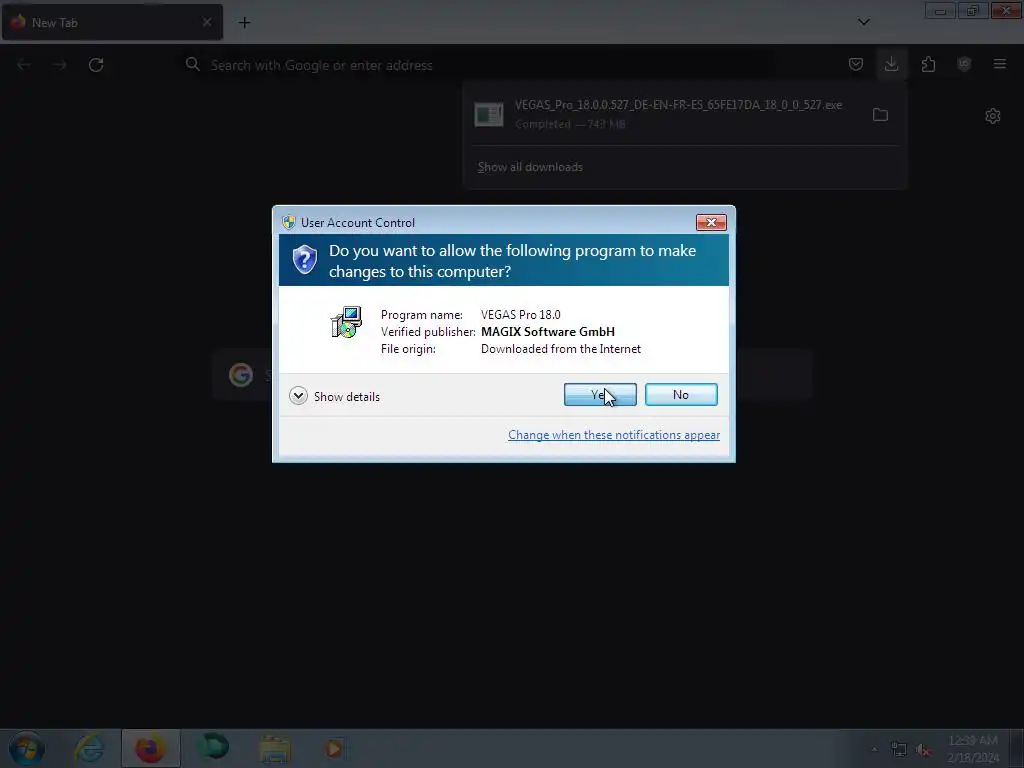The image size is (1024, 768).
Task: Open the list all tabs dropdown
Action: pyautogui.click(x=863, y=22)
